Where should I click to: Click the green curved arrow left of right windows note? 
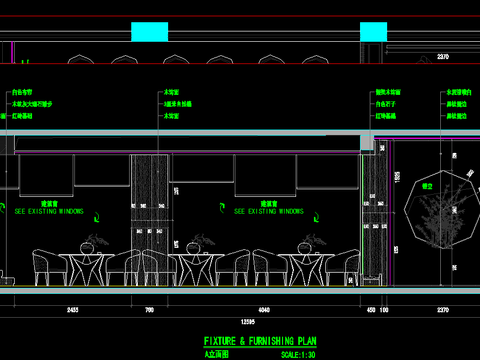pyautogui.click(x=222, y=208)
